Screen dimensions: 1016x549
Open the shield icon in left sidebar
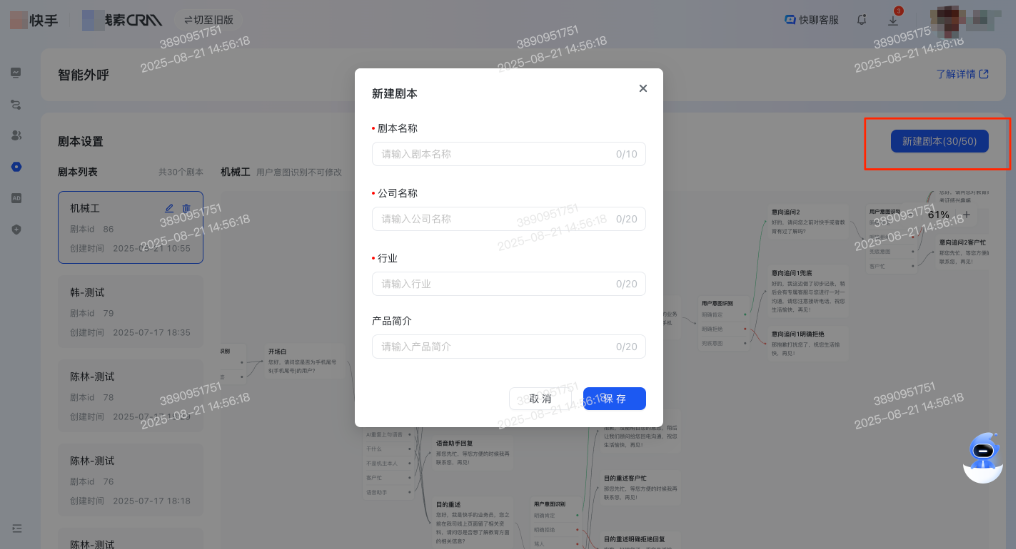[x=16, y=229]
